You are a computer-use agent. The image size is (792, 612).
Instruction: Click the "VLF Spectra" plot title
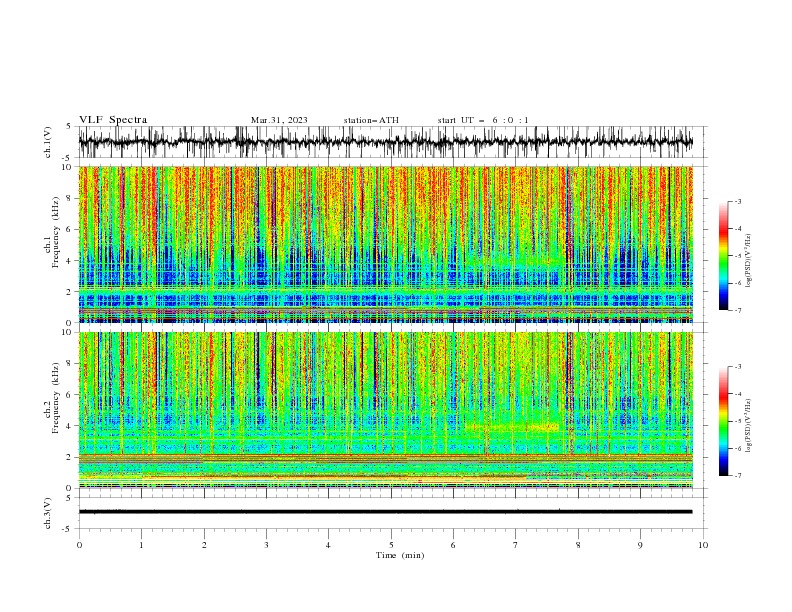click(x=113, y=120)
